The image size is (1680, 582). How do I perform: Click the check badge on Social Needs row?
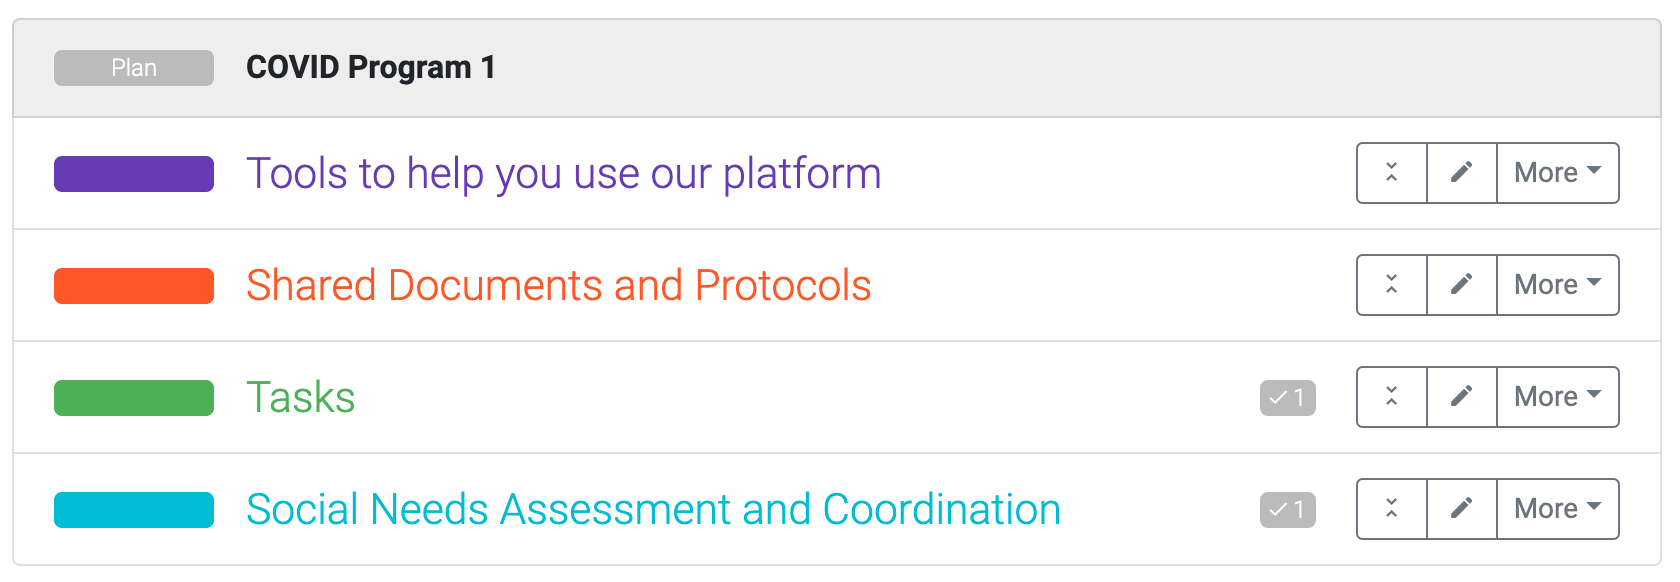(x=1287, y=510)
